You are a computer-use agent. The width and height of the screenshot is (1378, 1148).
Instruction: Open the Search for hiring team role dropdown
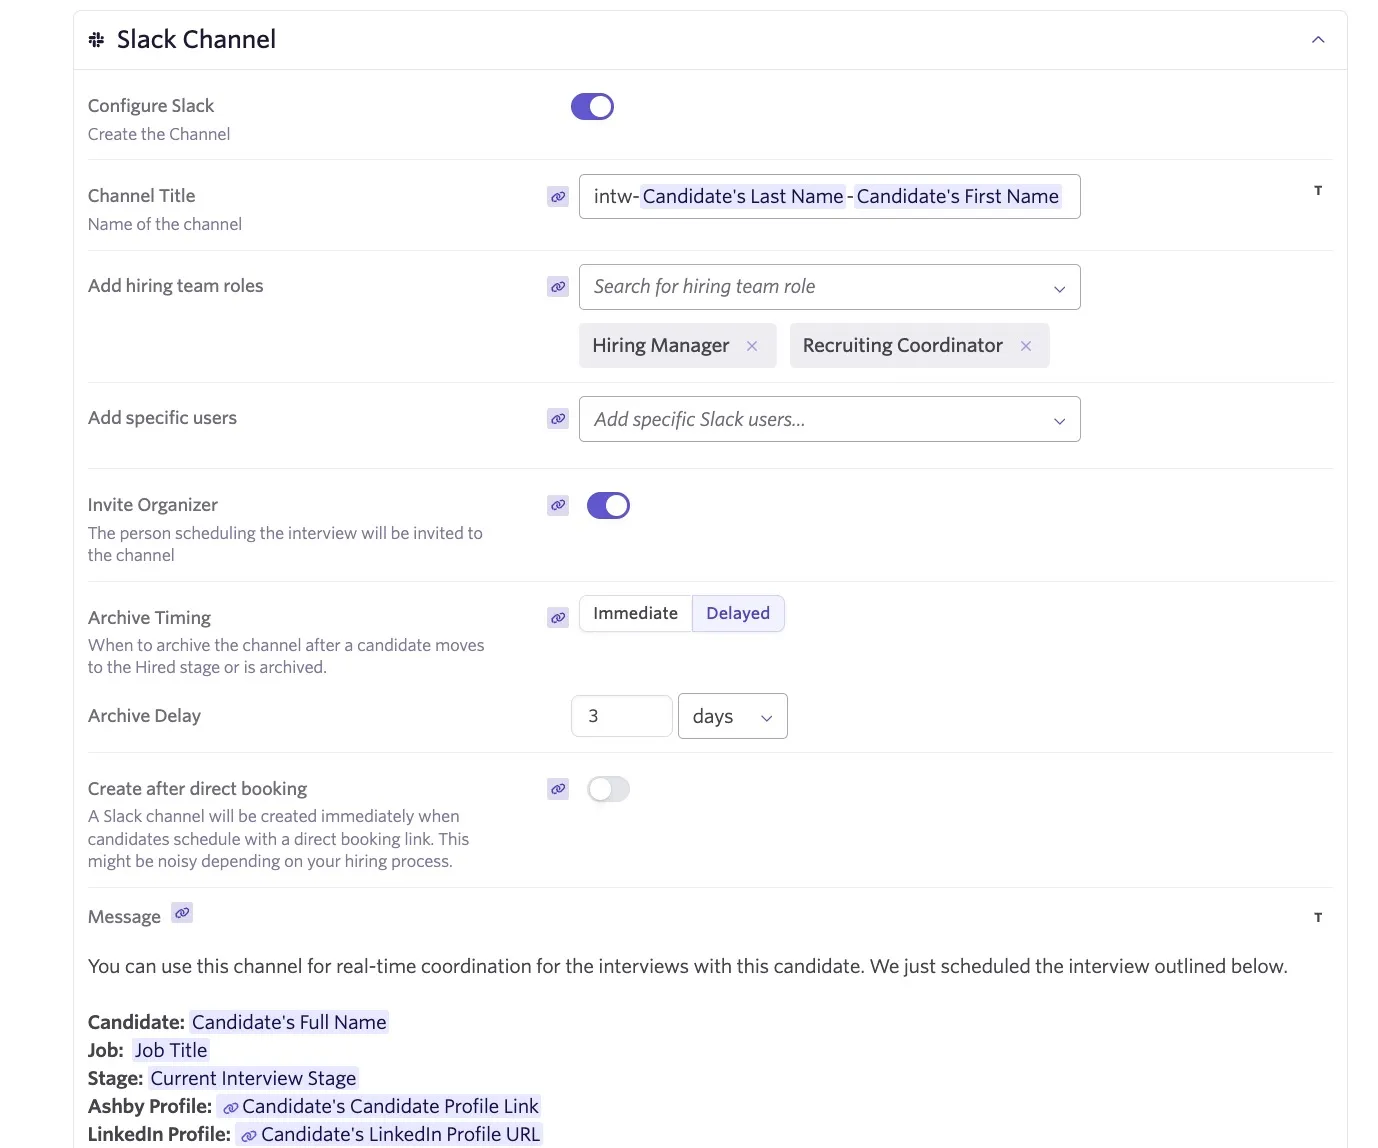point(829,287)
